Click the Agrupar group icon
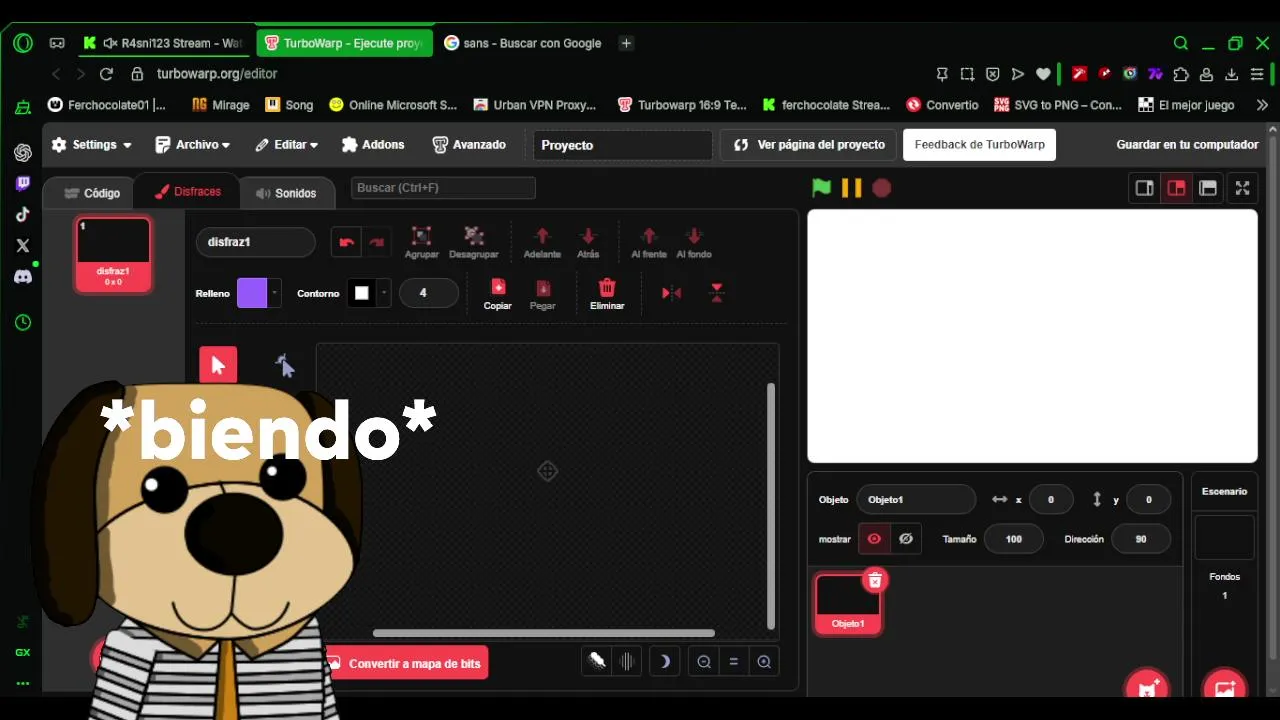Screen dimensions: 1280x720 tap(422, 236)
